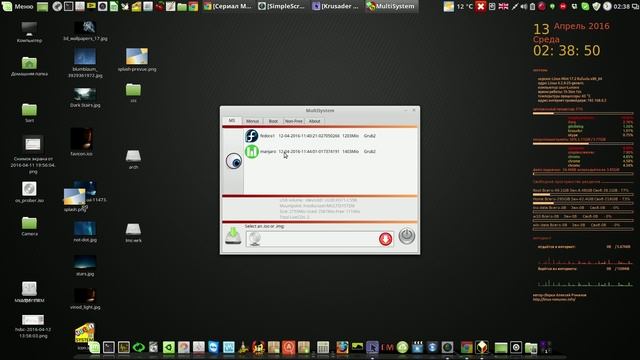Click Grub2 text in the fedora row

[369, 136]
